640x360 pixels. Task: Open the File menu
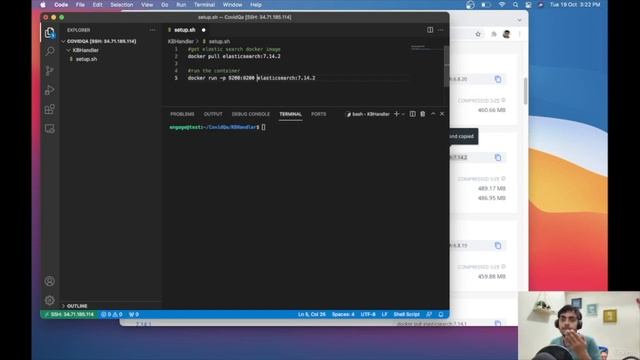pos(80,5)
